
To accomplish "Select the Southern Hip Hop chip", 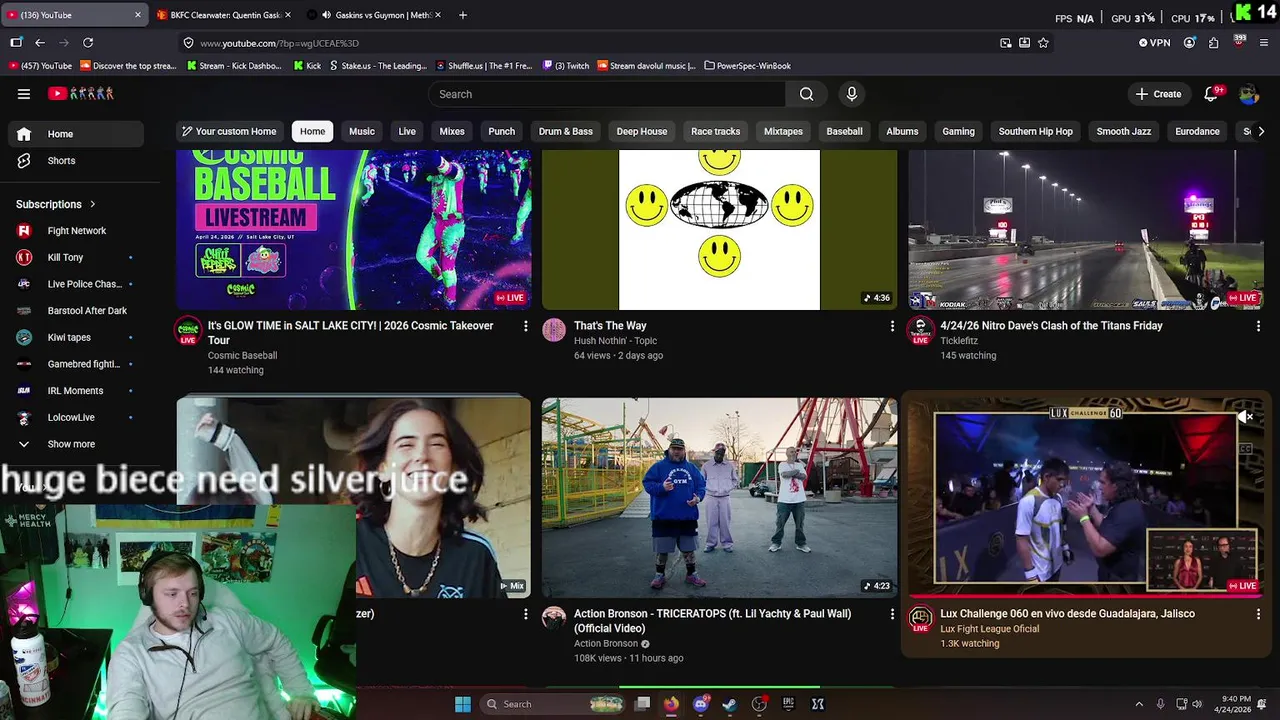I will click(1036, 131).
